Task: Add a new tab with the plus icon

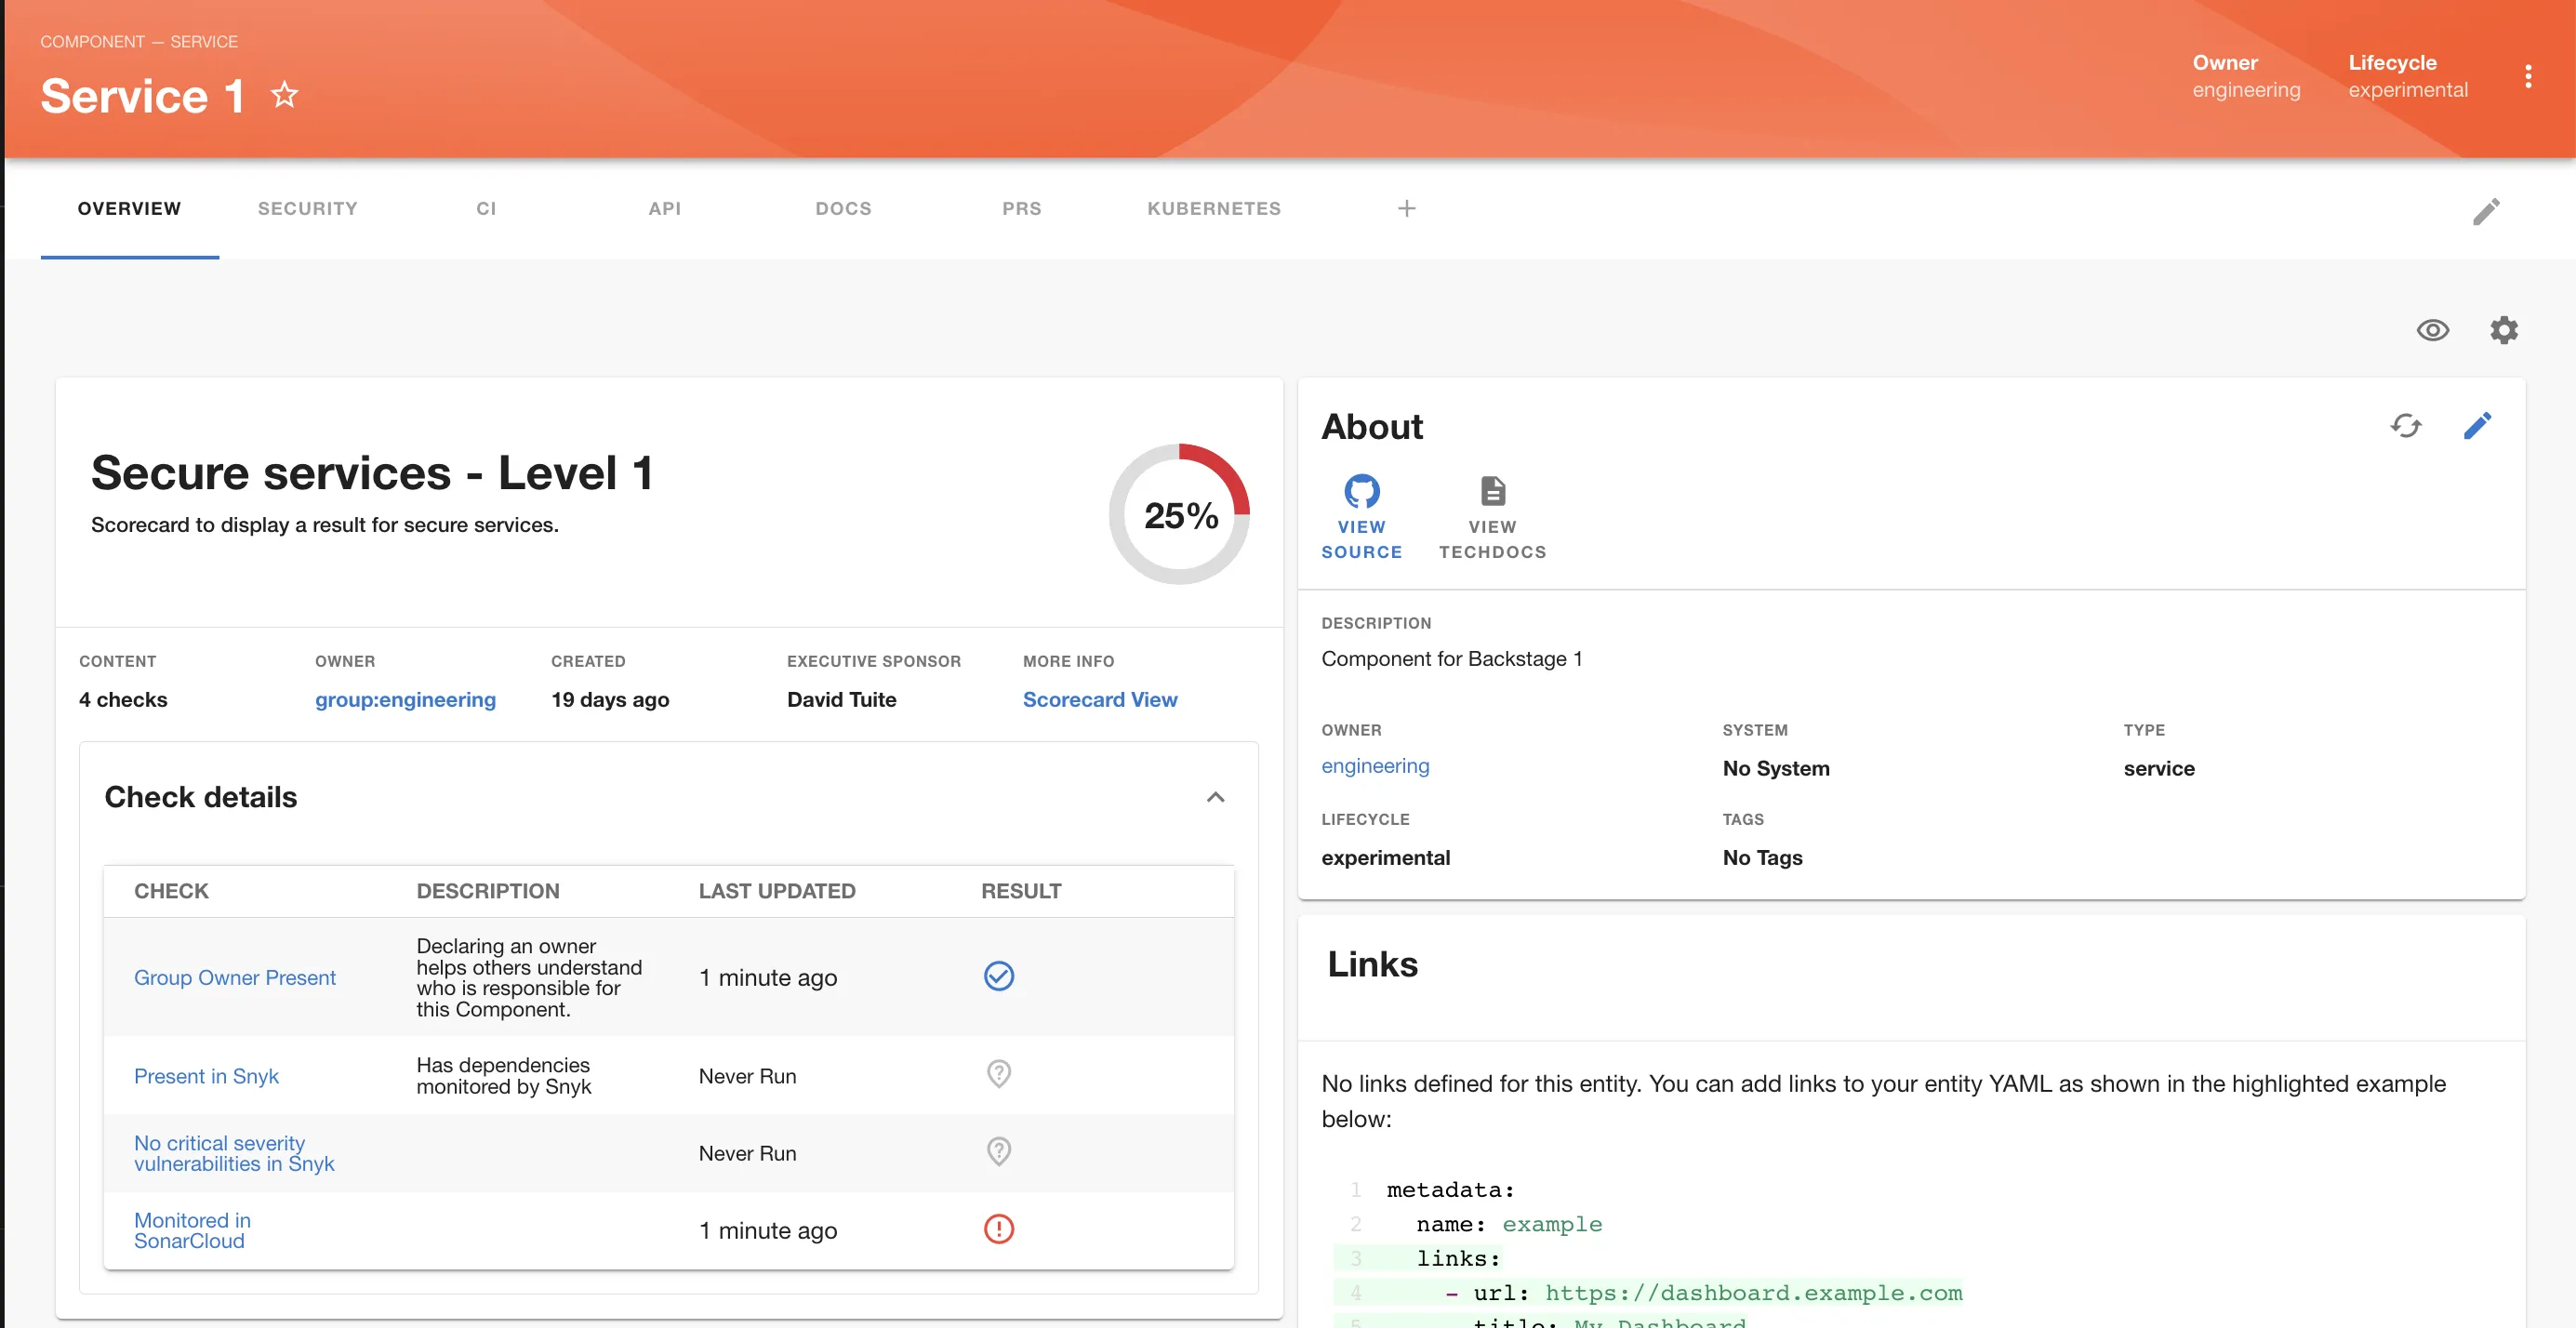Action: click(x=1406, y=208)
